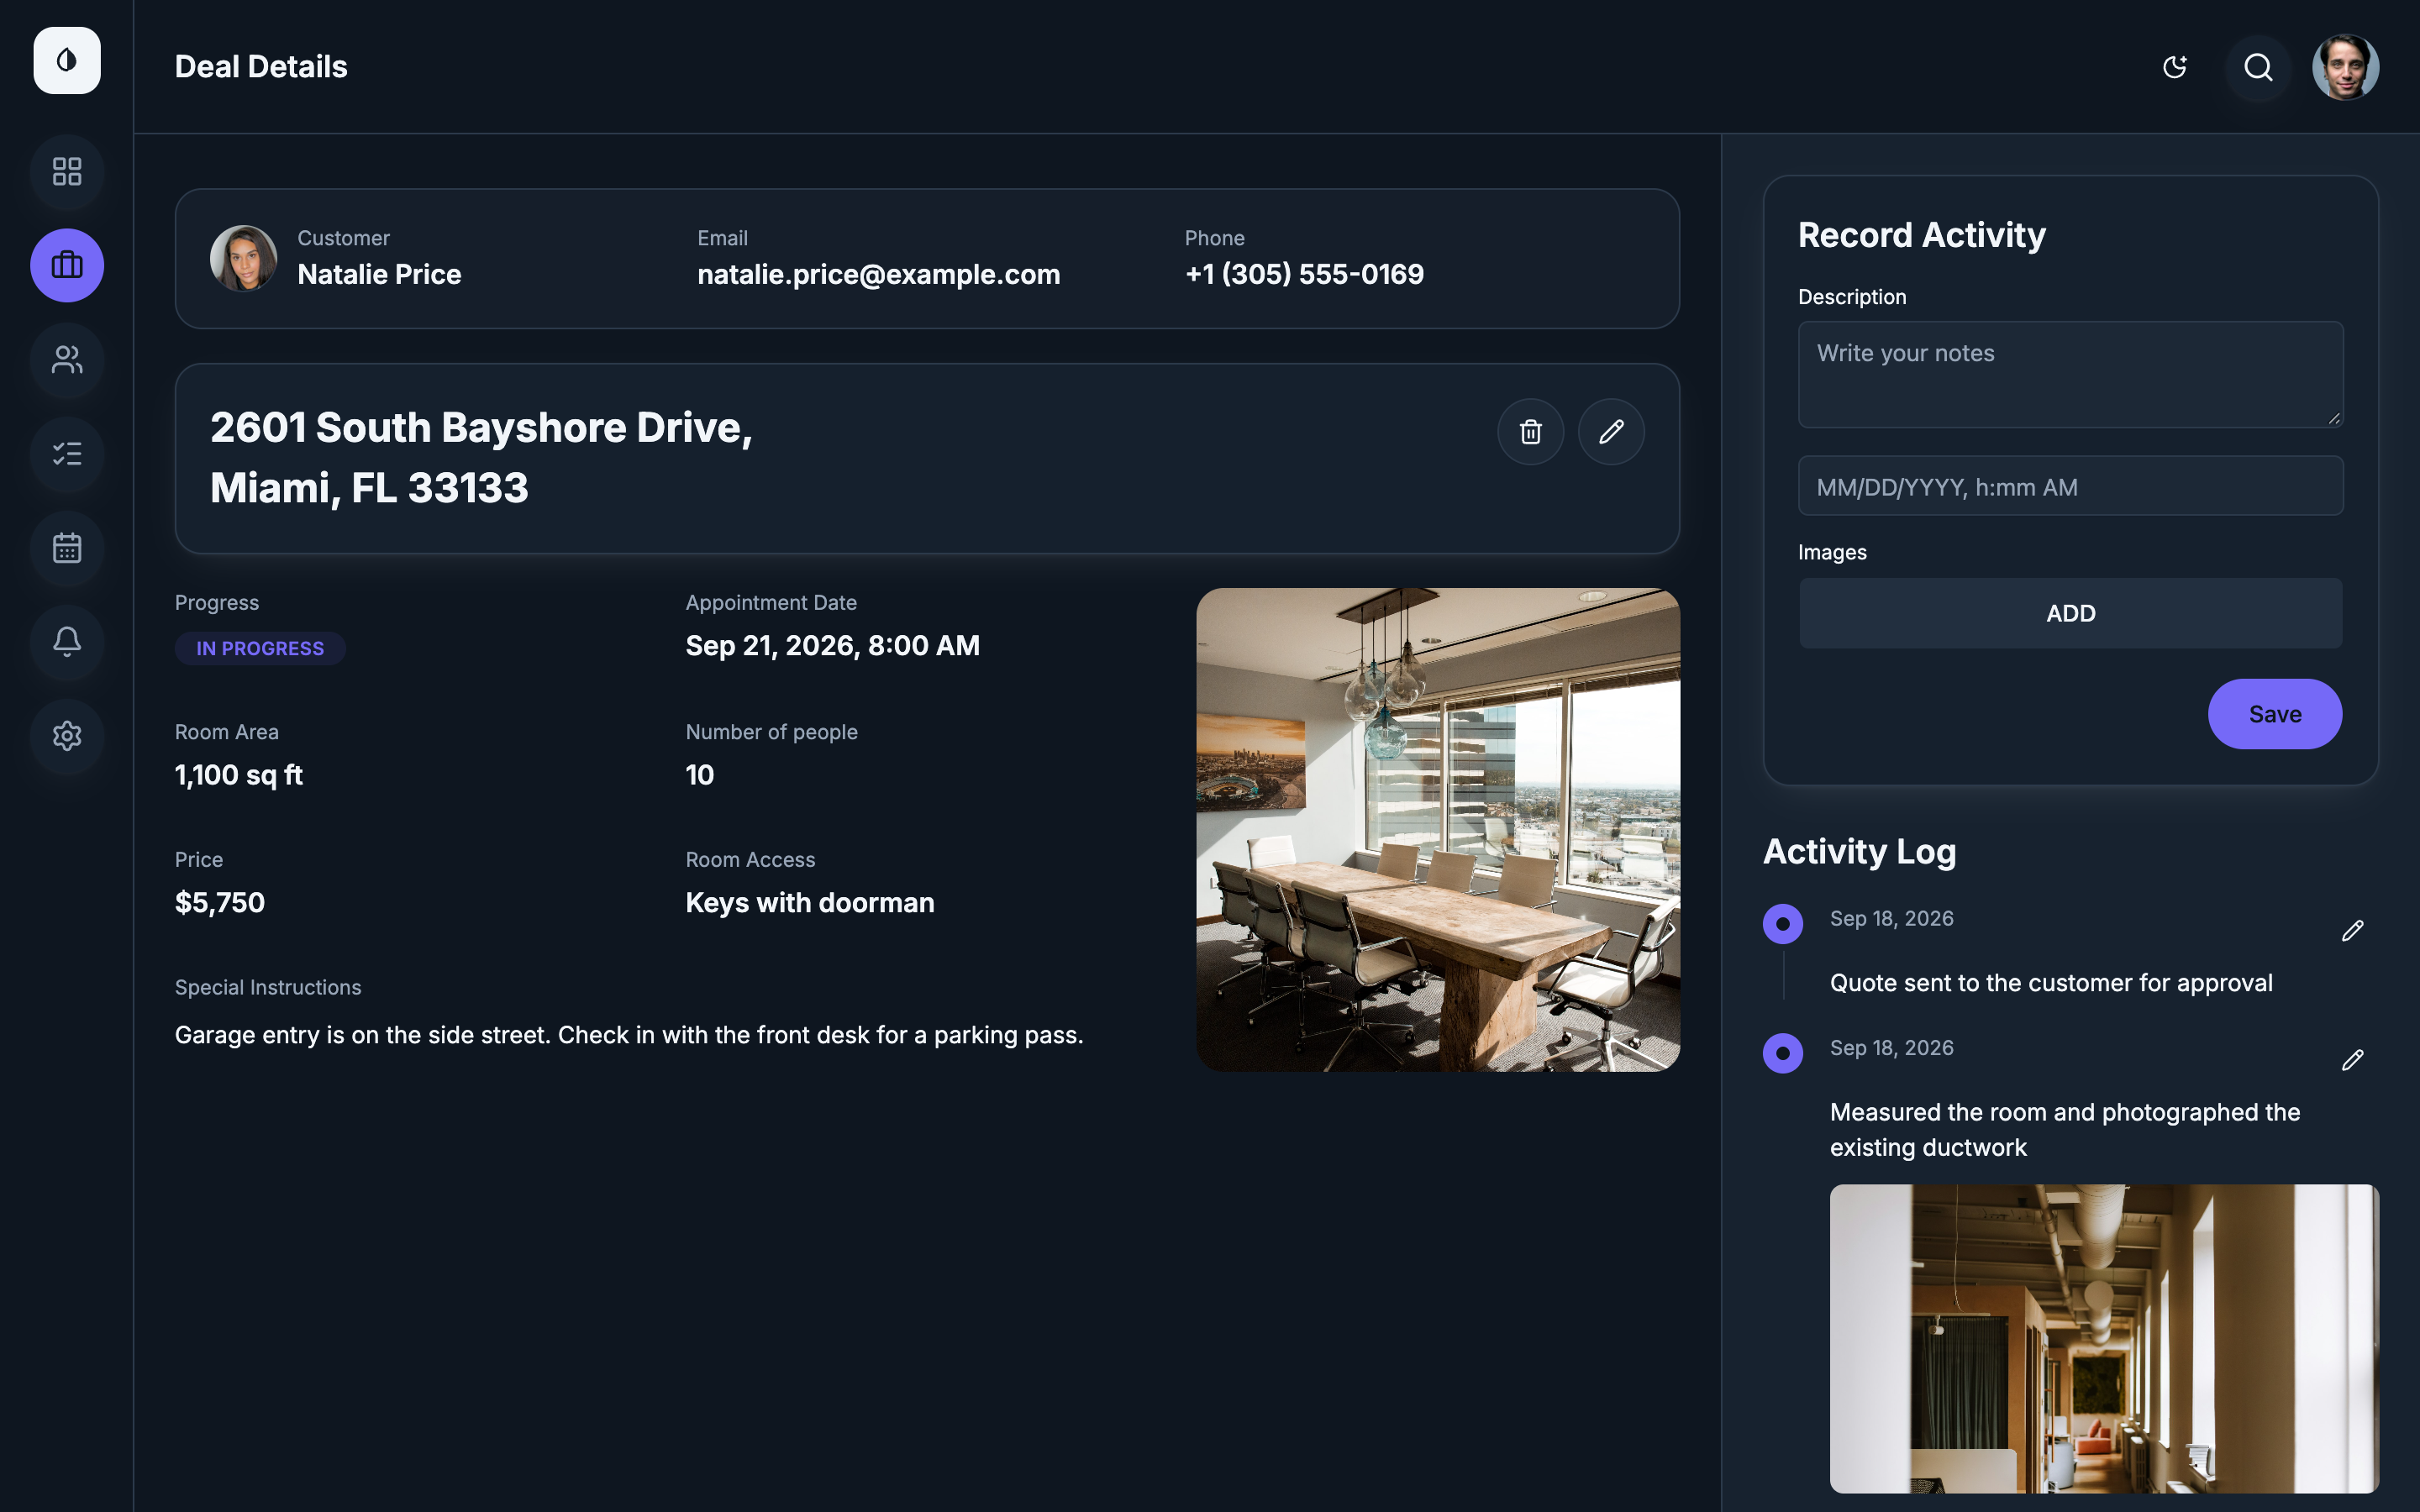Viewport: 2420px width, 1512px height.
Task: Click the Save activity button
Action: pyautogui.click(x=2274, y=714)
